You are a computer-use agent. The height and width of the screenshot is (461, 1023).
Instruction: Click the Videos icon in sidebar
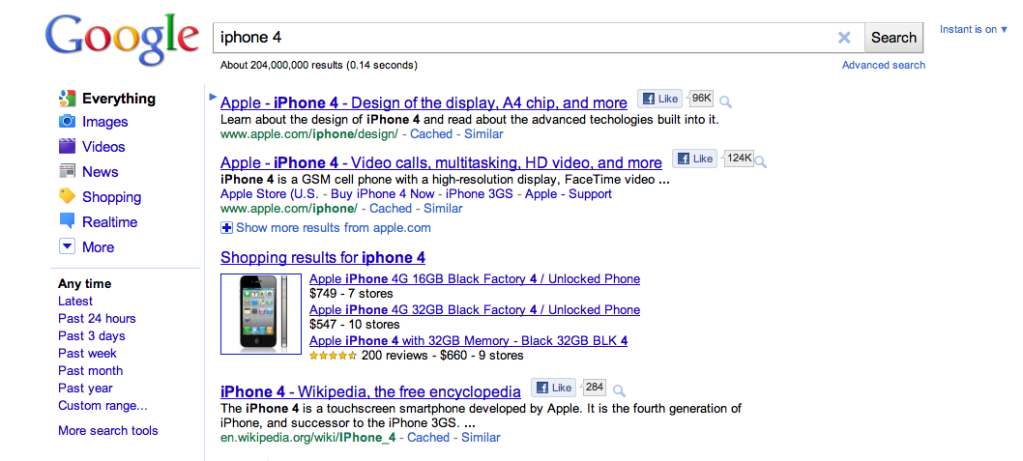(x=67, y=147)
